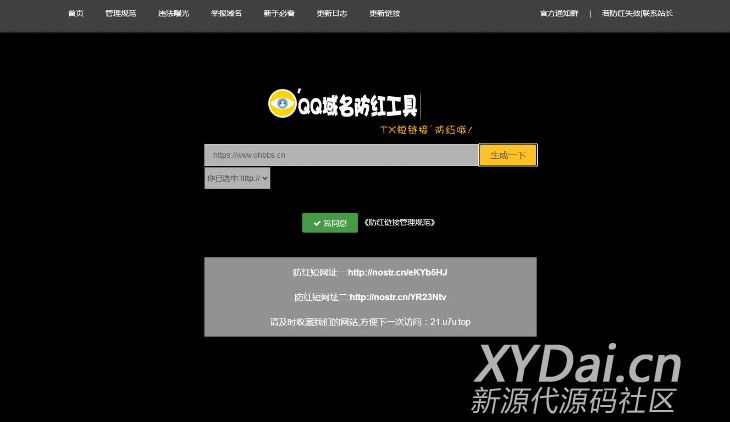Open the 首页 home link
The image size is (730, 422).
tap(75, 14)
